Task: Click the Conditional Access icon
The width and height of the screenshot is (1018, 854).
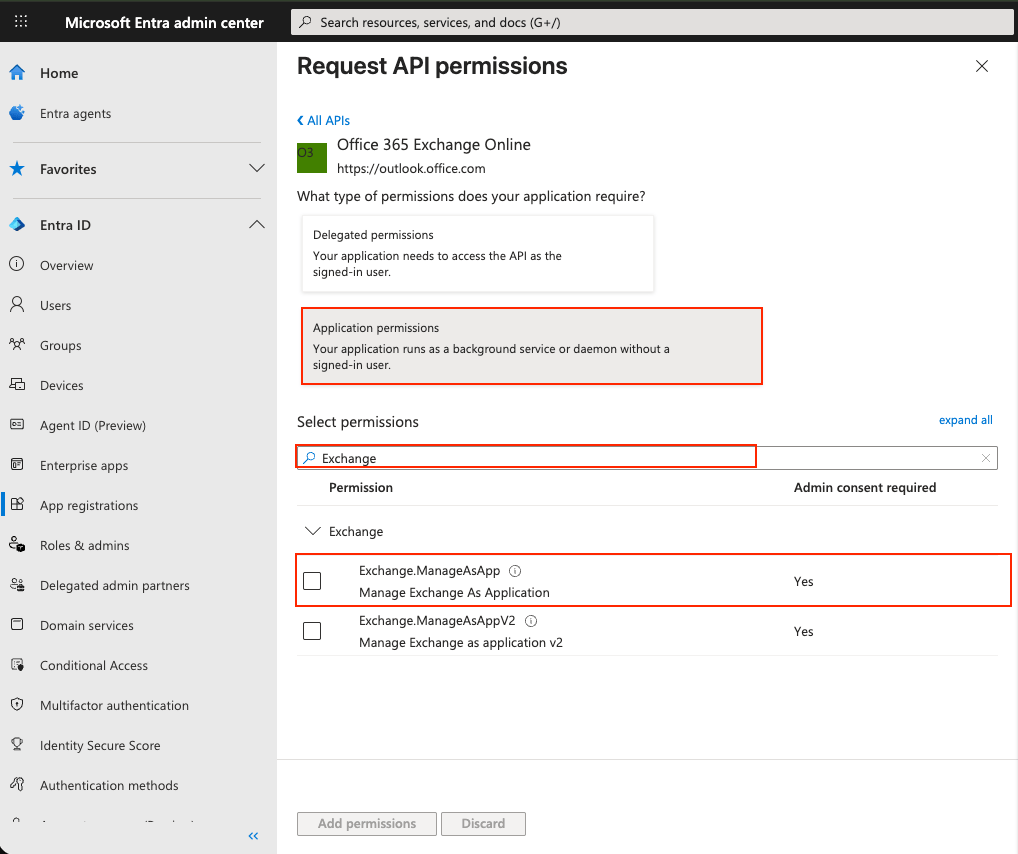Action: click(18, 665)
